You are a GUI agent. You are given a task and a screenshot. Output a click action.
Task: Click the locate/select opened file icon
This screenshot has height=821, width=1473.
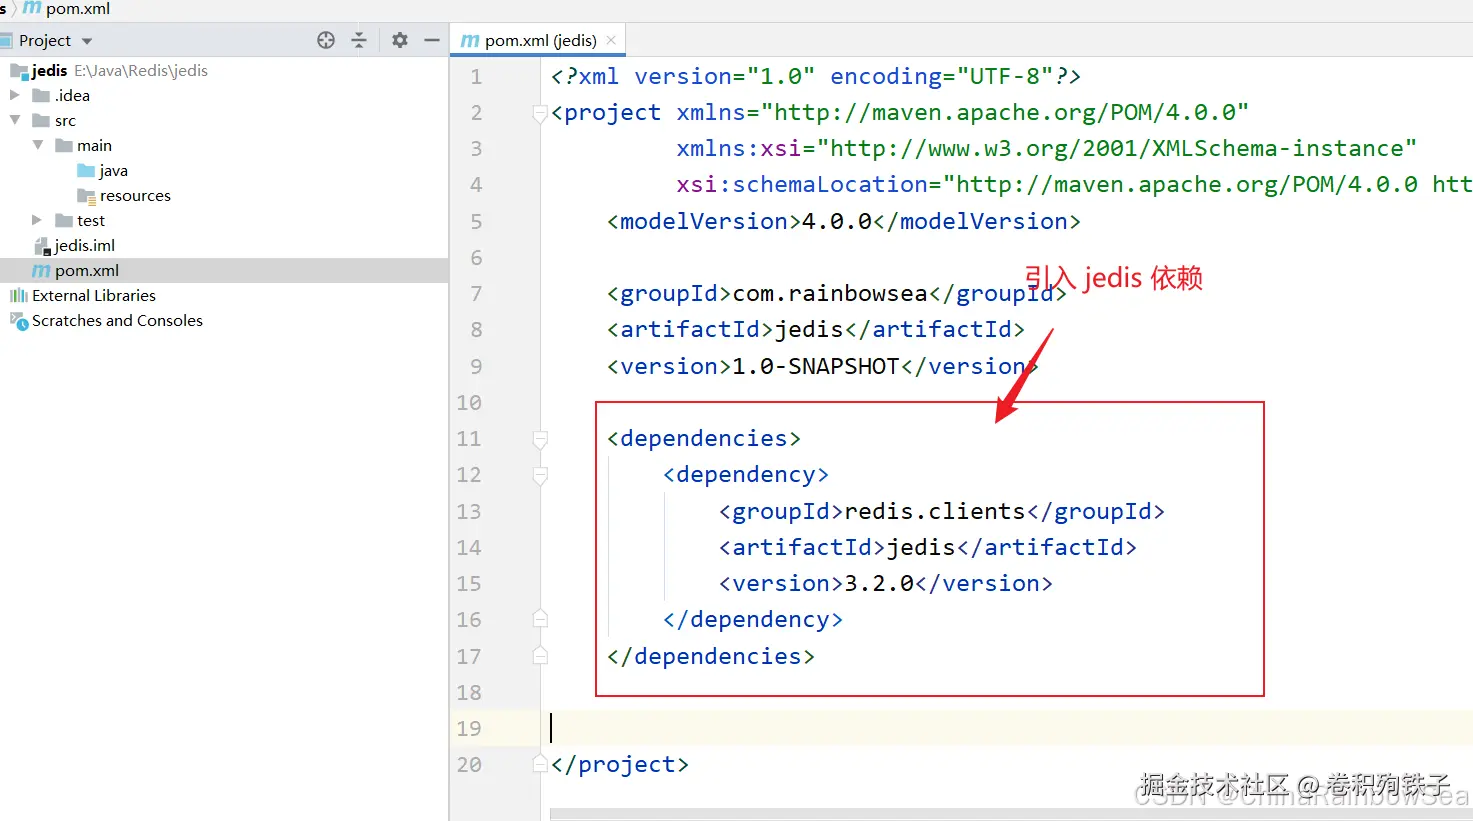coord(326,40)
